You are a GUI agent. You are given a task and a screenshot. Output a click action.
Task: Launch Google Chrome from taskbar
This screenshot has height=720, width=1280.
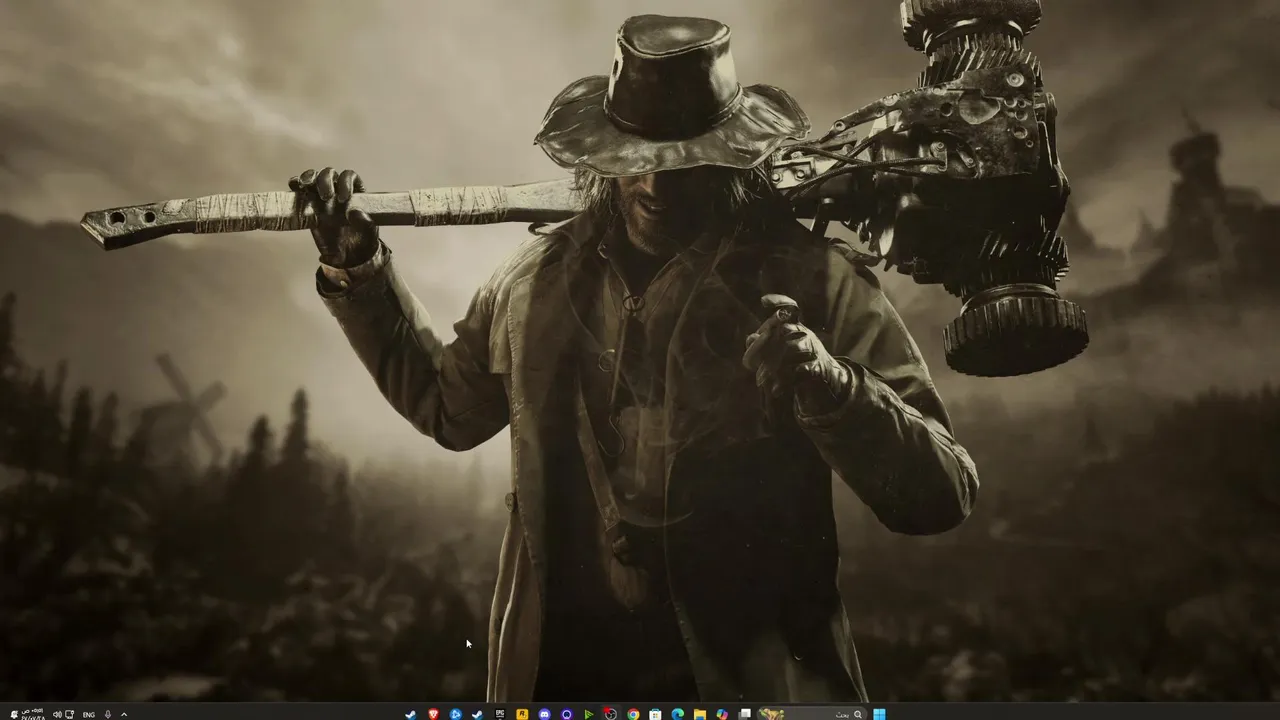(x=633, y=714)
